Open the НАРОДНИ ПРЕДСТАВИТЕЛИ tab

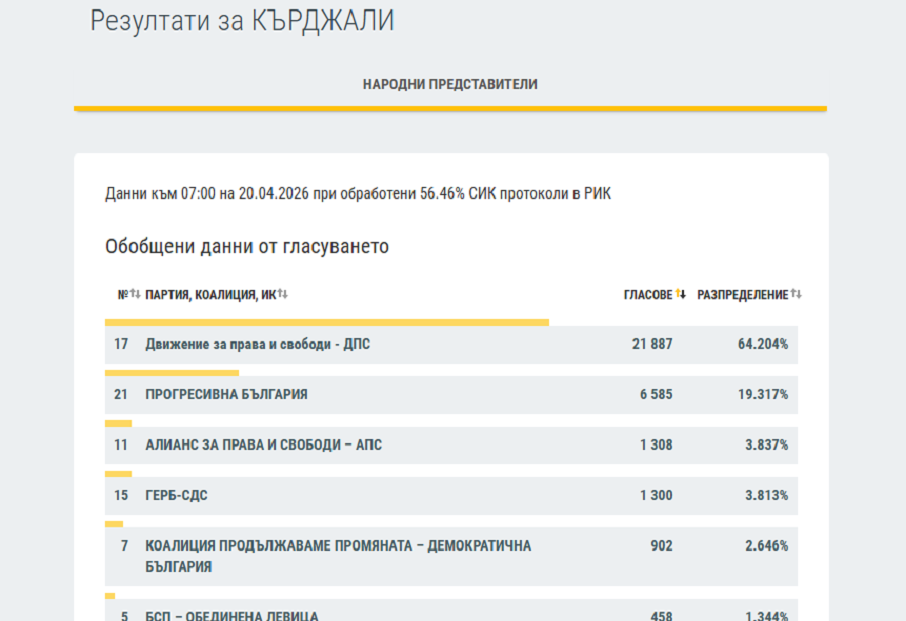(x=450, y=84)
